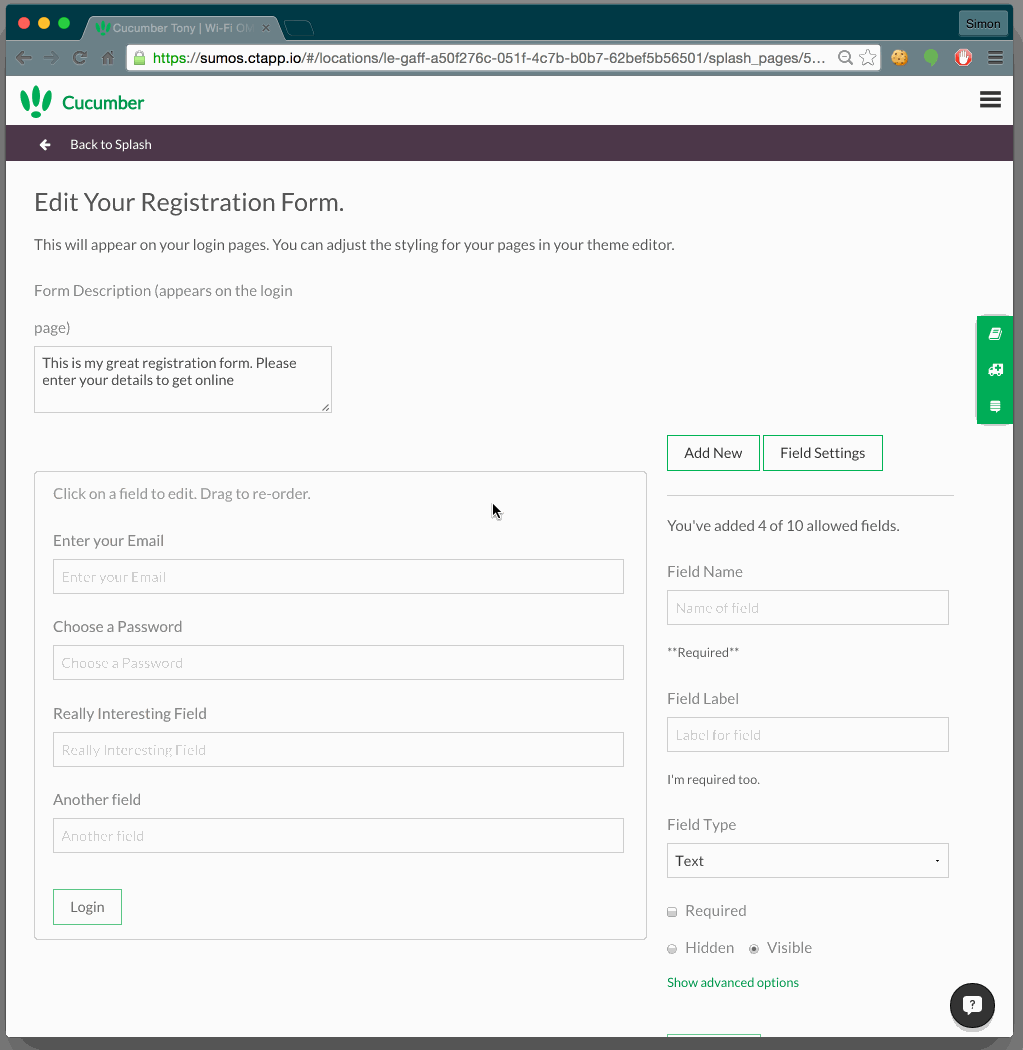Click the Cucumber leaf logo in the header
The width and height of the screenshot is (1023, 1050).
(x=37, y=100)
